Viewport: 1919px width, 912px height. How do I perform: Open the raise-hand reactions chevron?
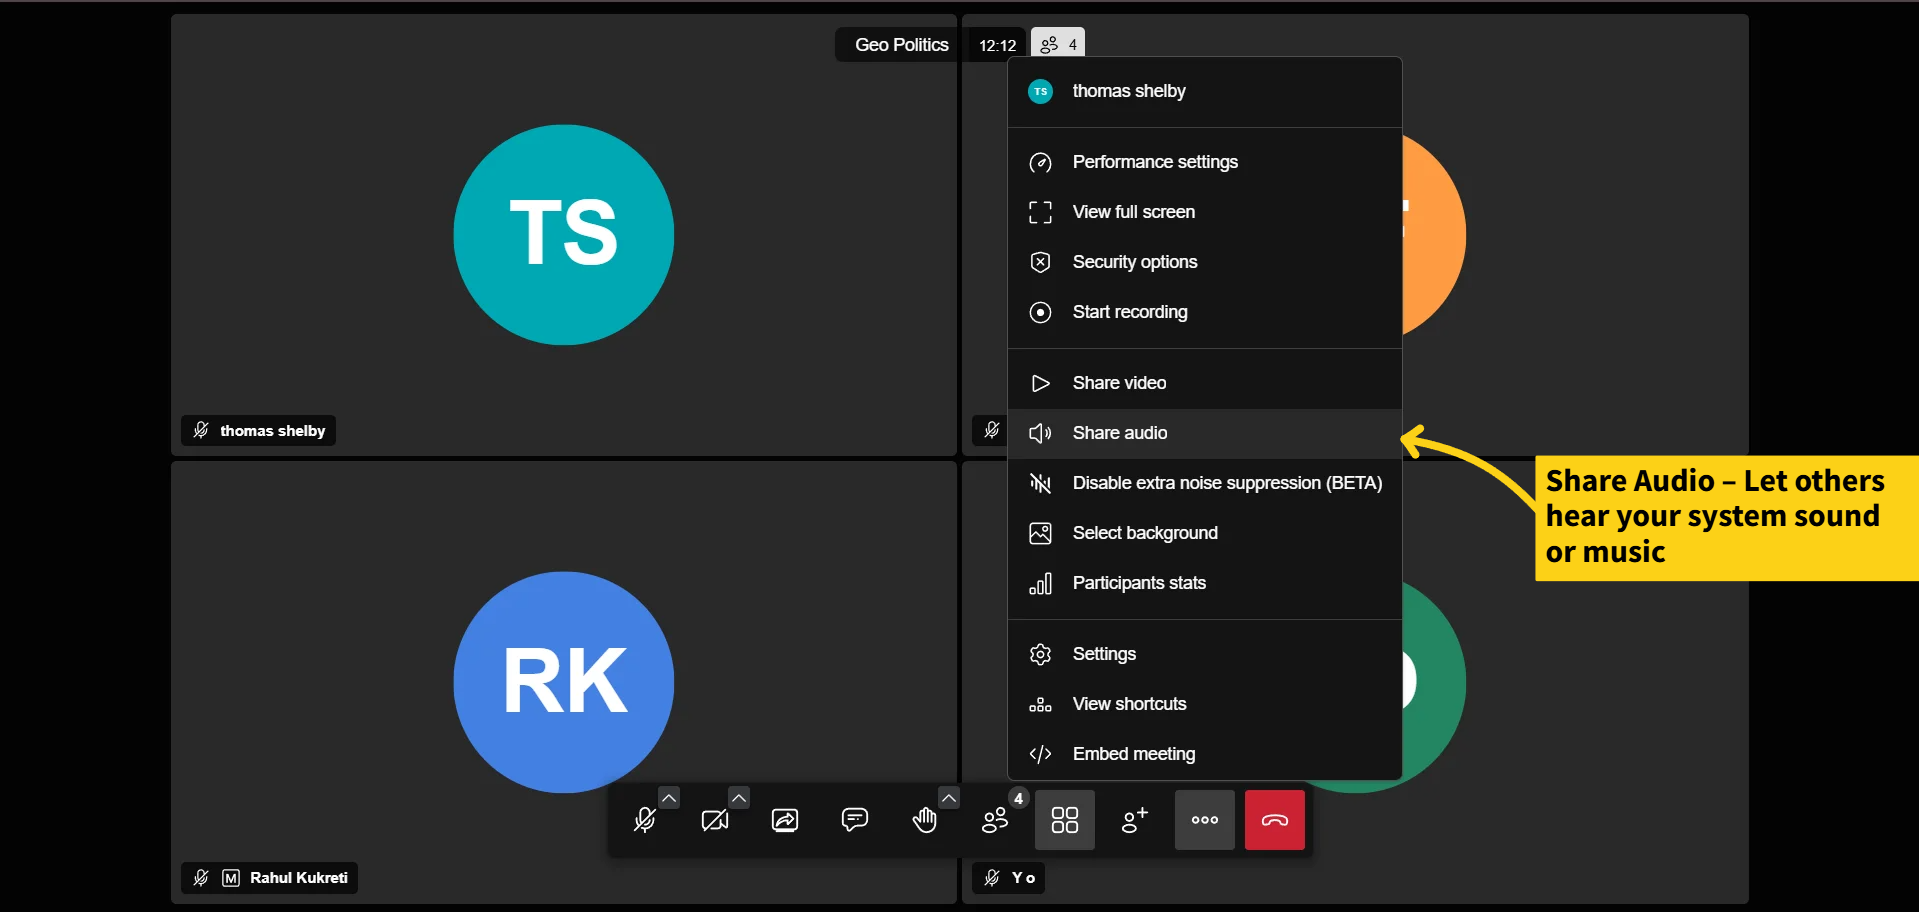tap(948, 797)
